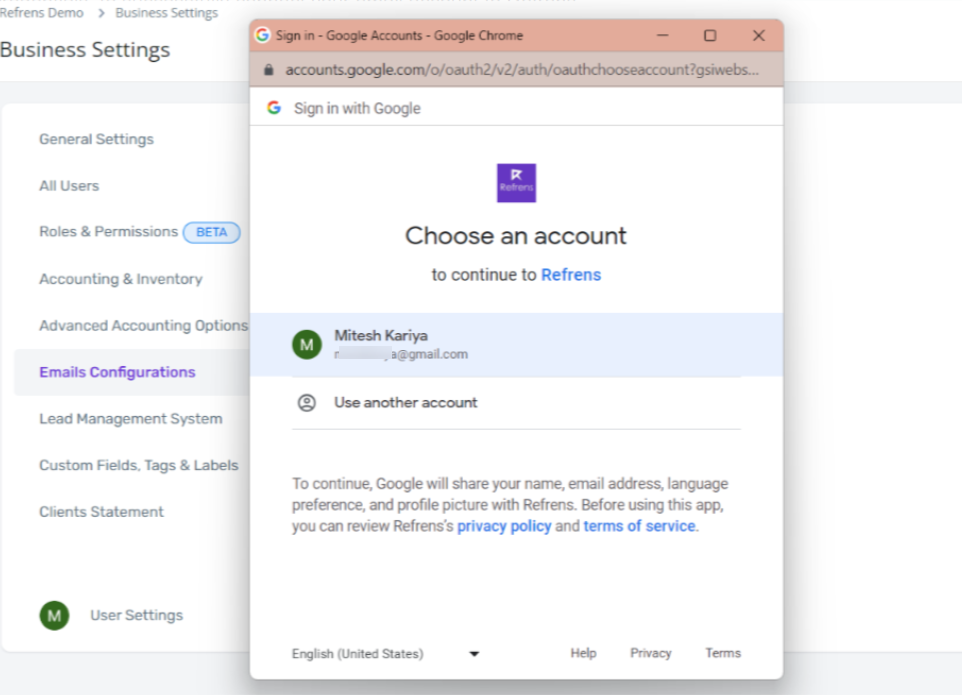
Task: Click the accounts.google.com address bar URL
Action: tap(522, 70)
